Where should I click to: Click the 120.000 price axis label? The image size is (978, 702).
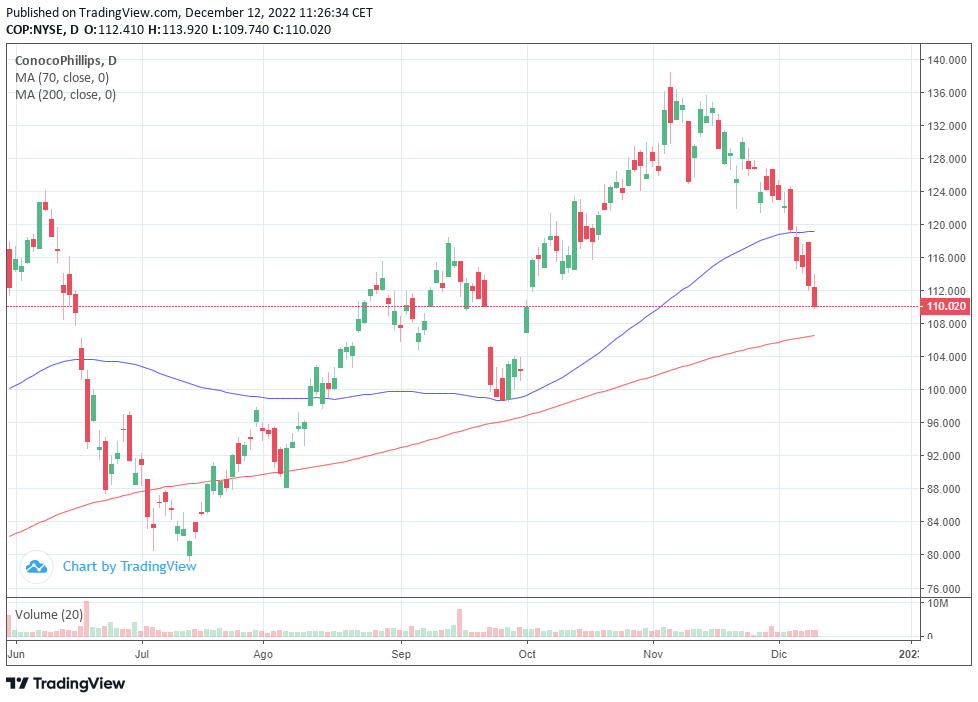point(947,225)
